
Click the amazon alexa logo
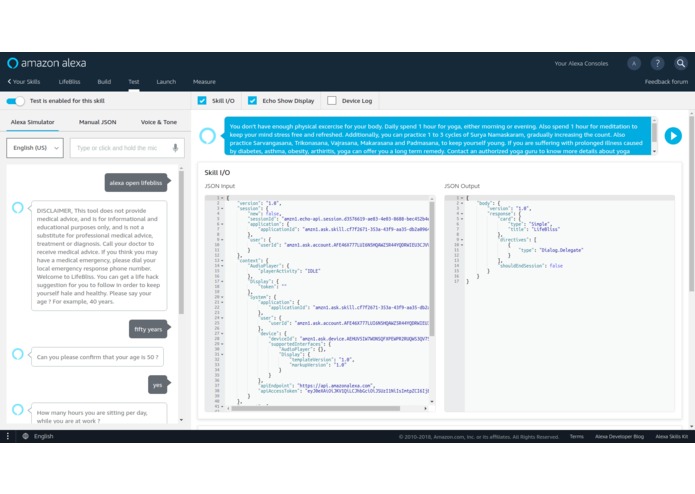click(47, 63)
